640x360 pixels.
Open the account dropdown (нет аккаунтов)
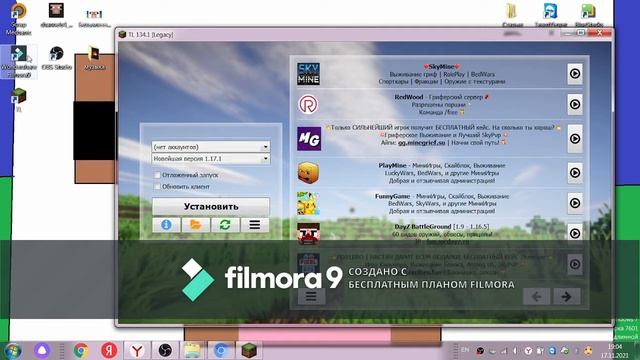coord(211,147)
